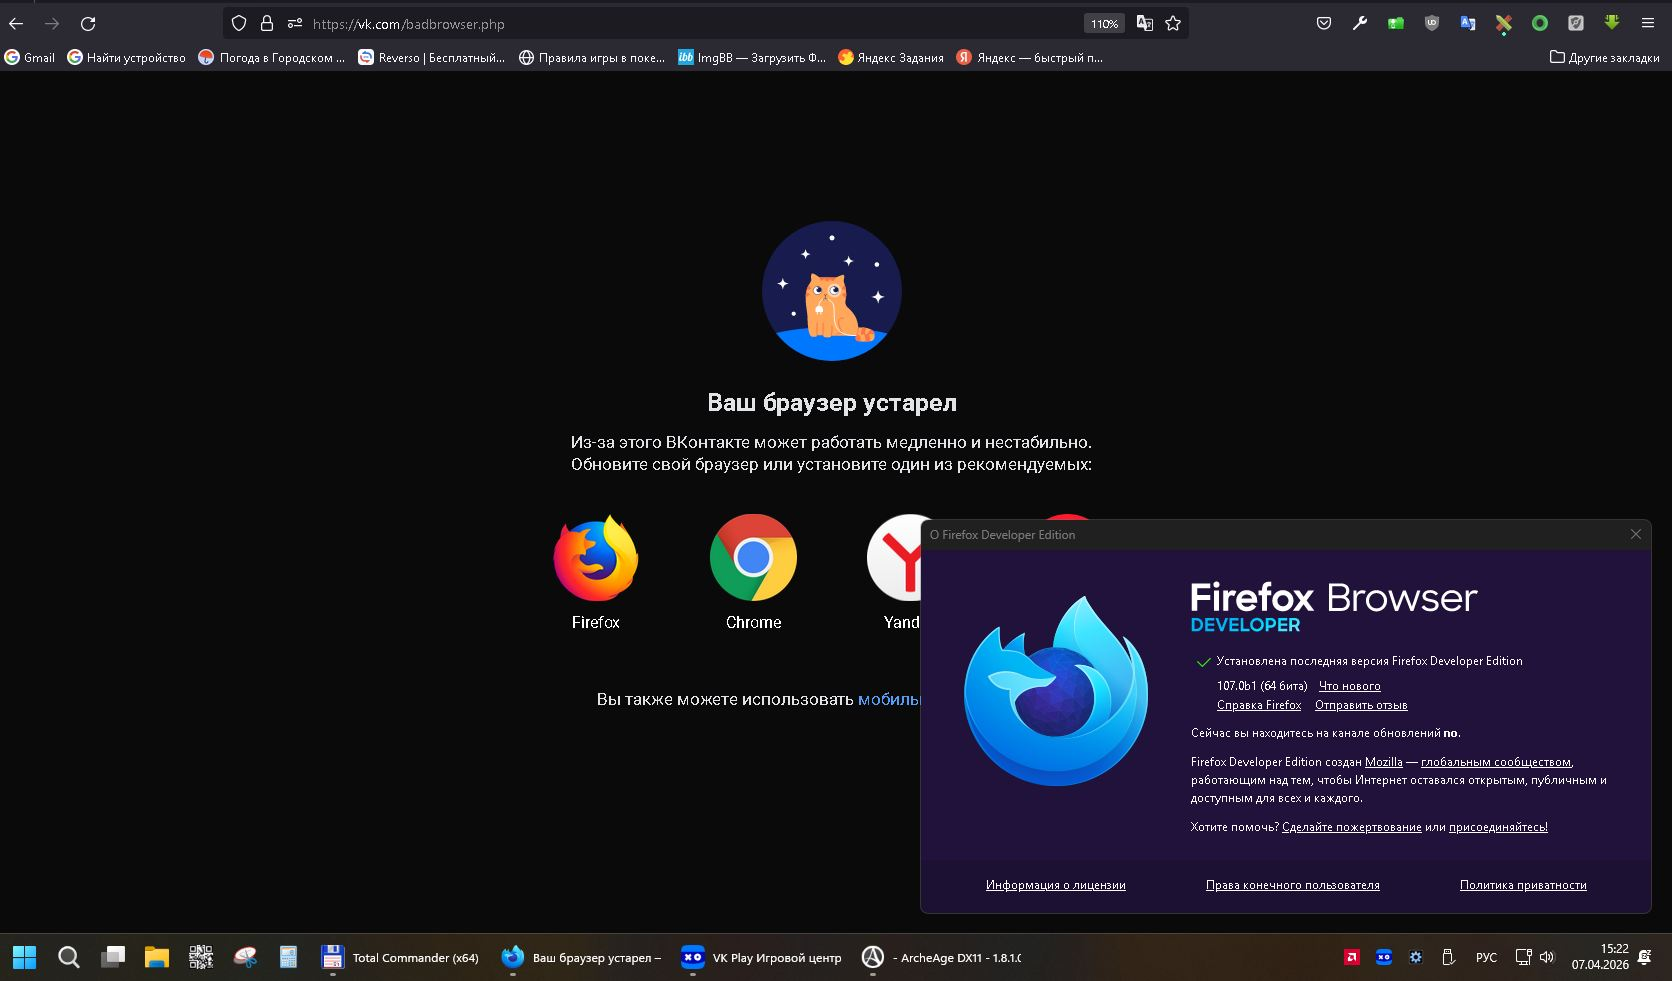1672x981 pixels.
Task: Switch to VK Play Игровой центр window
Action: (762, 958)
